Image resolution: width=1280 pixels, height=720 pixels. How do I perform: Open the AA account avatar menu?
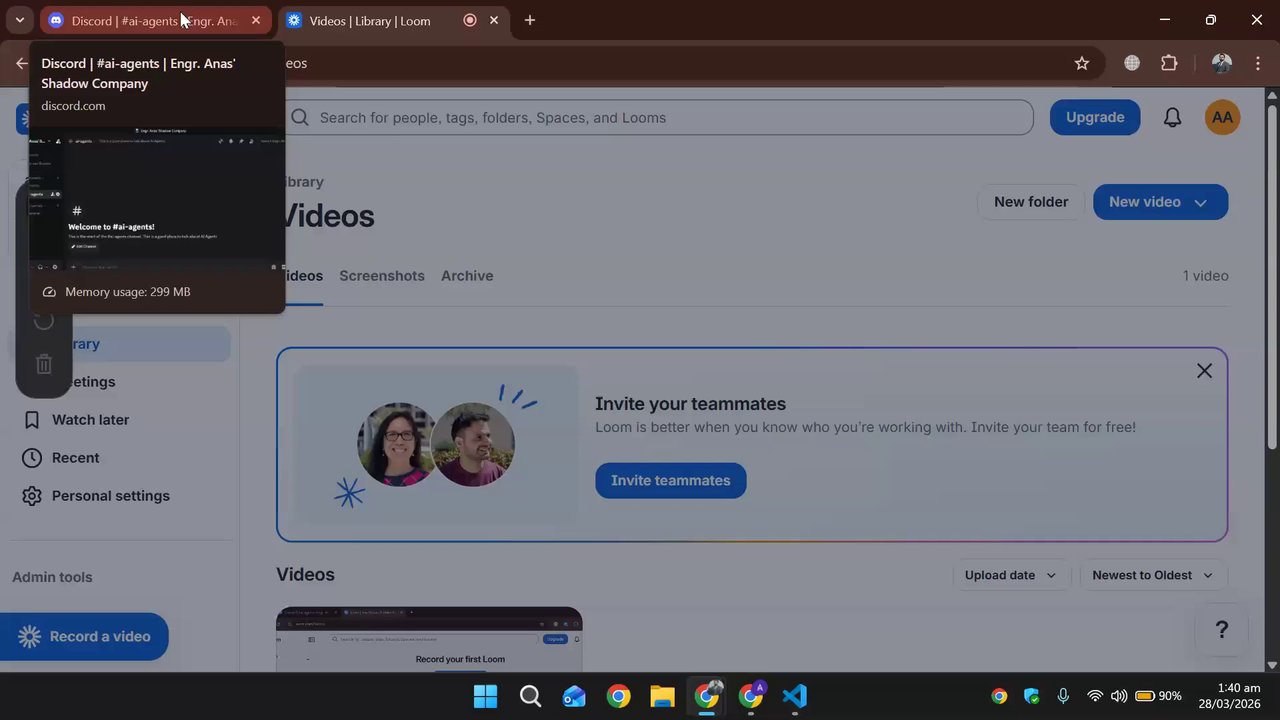pyautogui.click(x=1222, y=117)
